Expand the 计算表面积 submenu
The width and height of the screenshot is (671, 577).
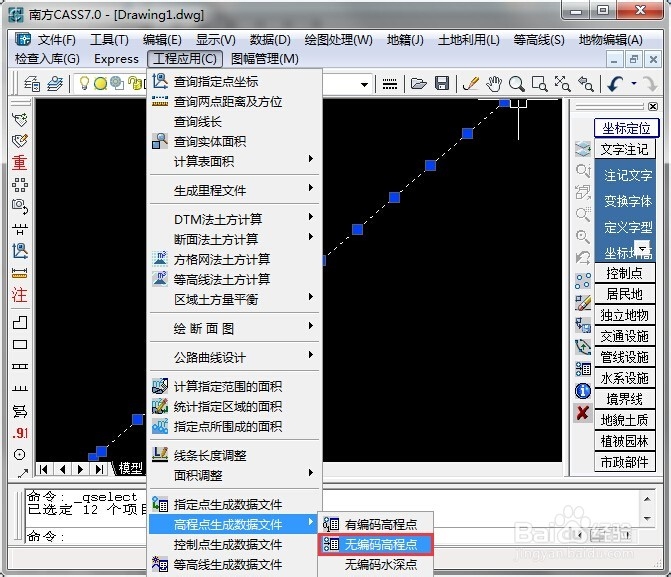(235, 161)
